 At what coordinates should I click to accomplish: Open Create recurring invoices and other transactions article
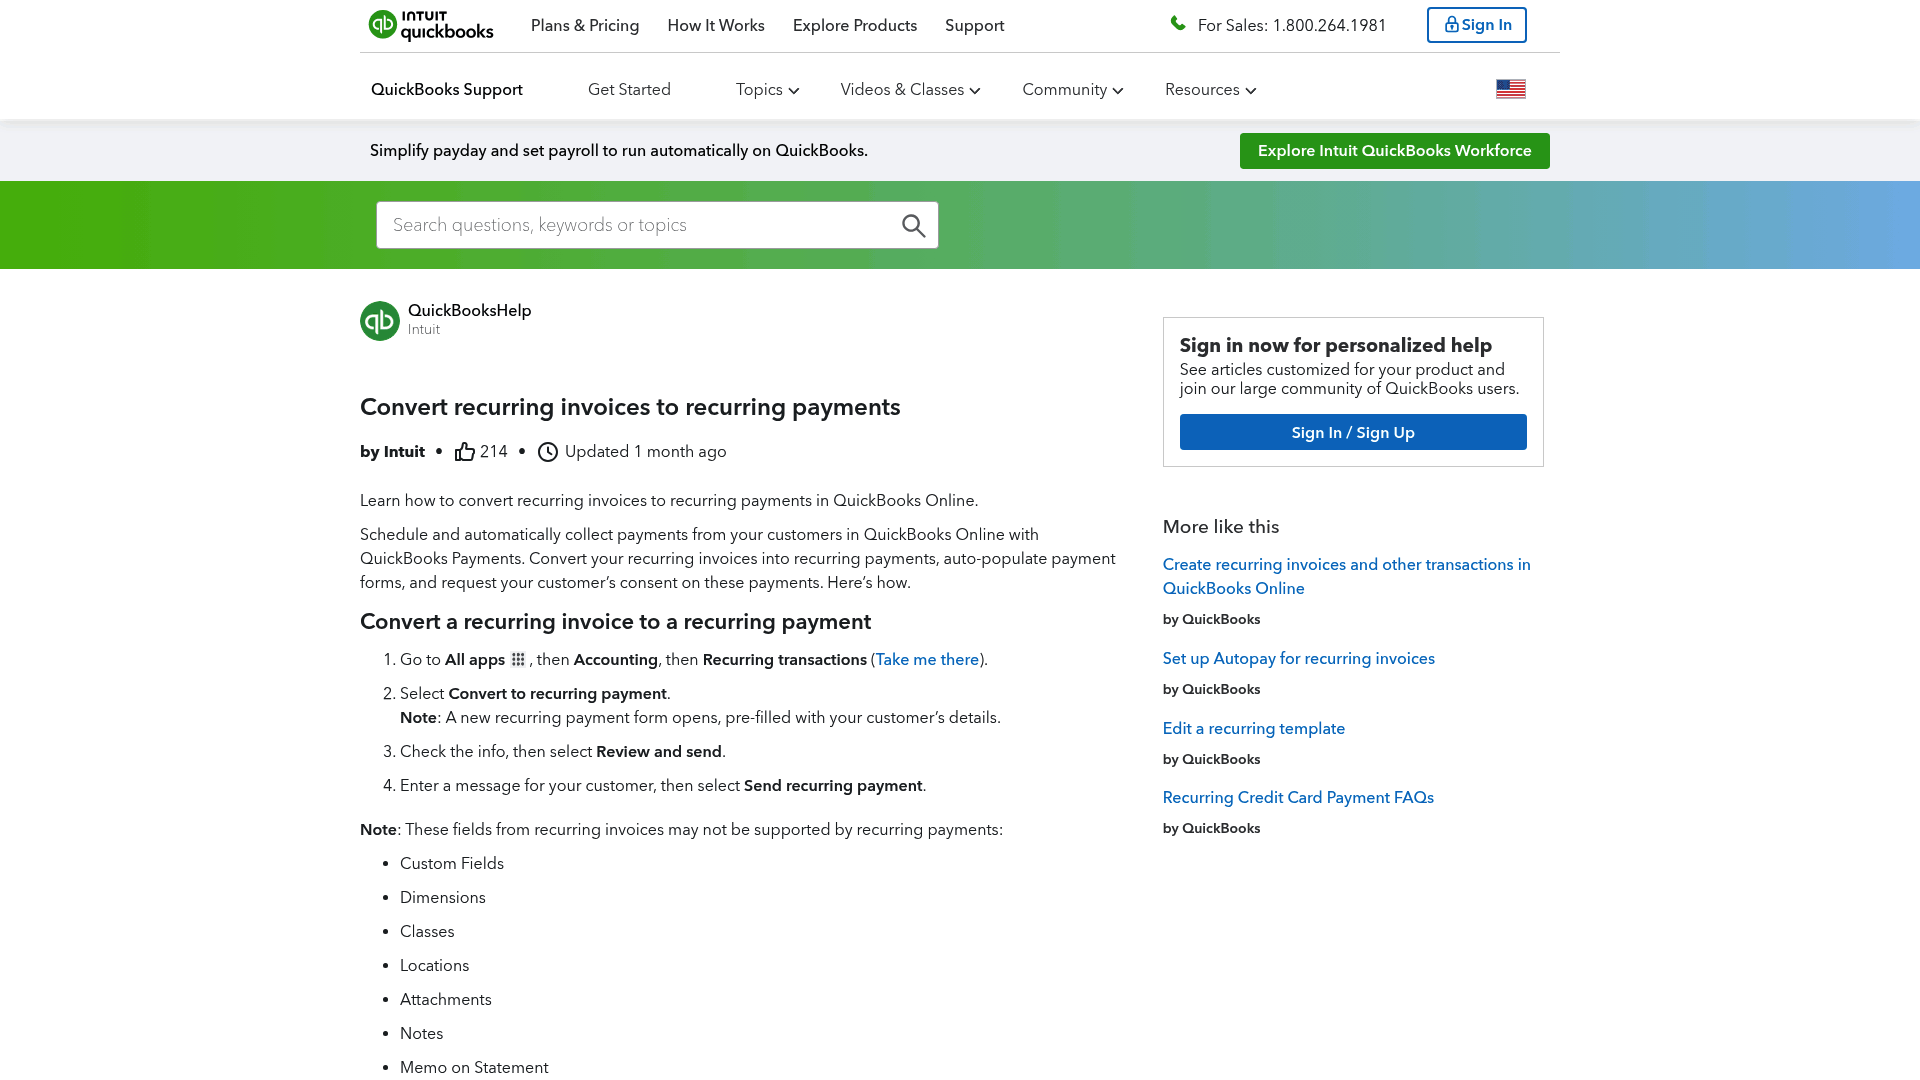click(1346, 577)
